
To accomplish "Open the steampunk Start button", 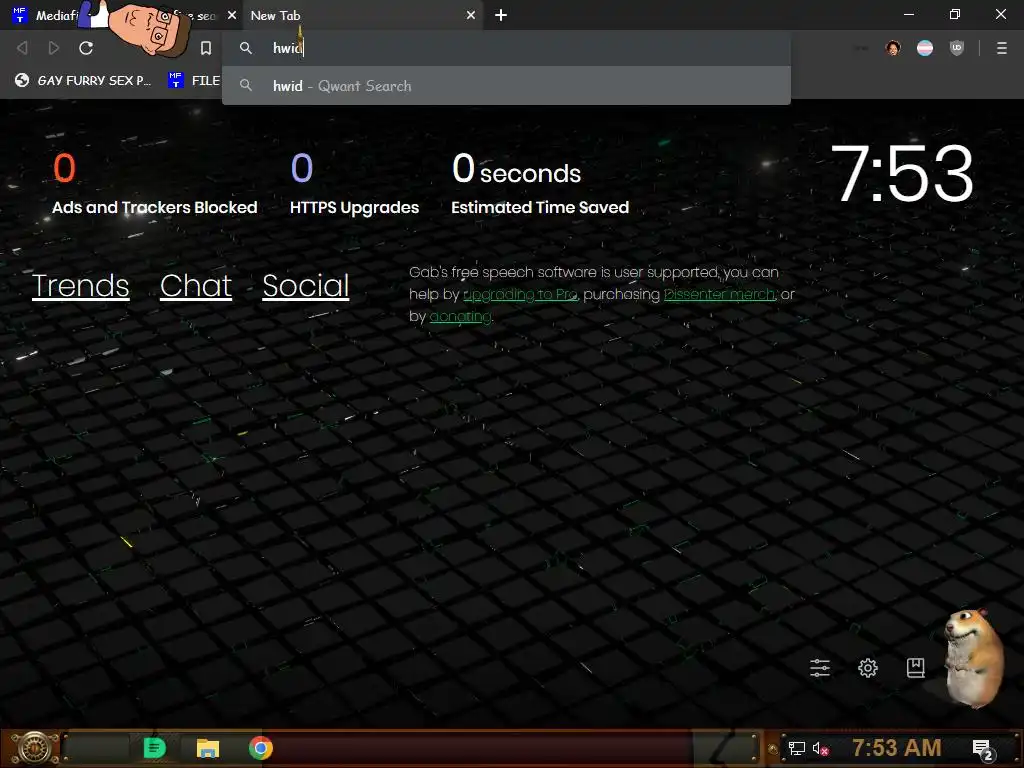I will click(33, 748).
